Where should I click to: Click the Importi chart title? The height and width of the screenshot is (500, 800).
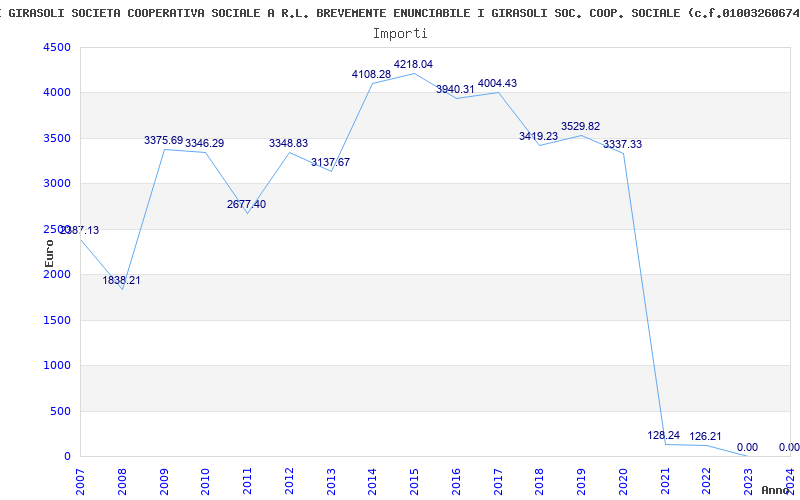coord(400,34)
